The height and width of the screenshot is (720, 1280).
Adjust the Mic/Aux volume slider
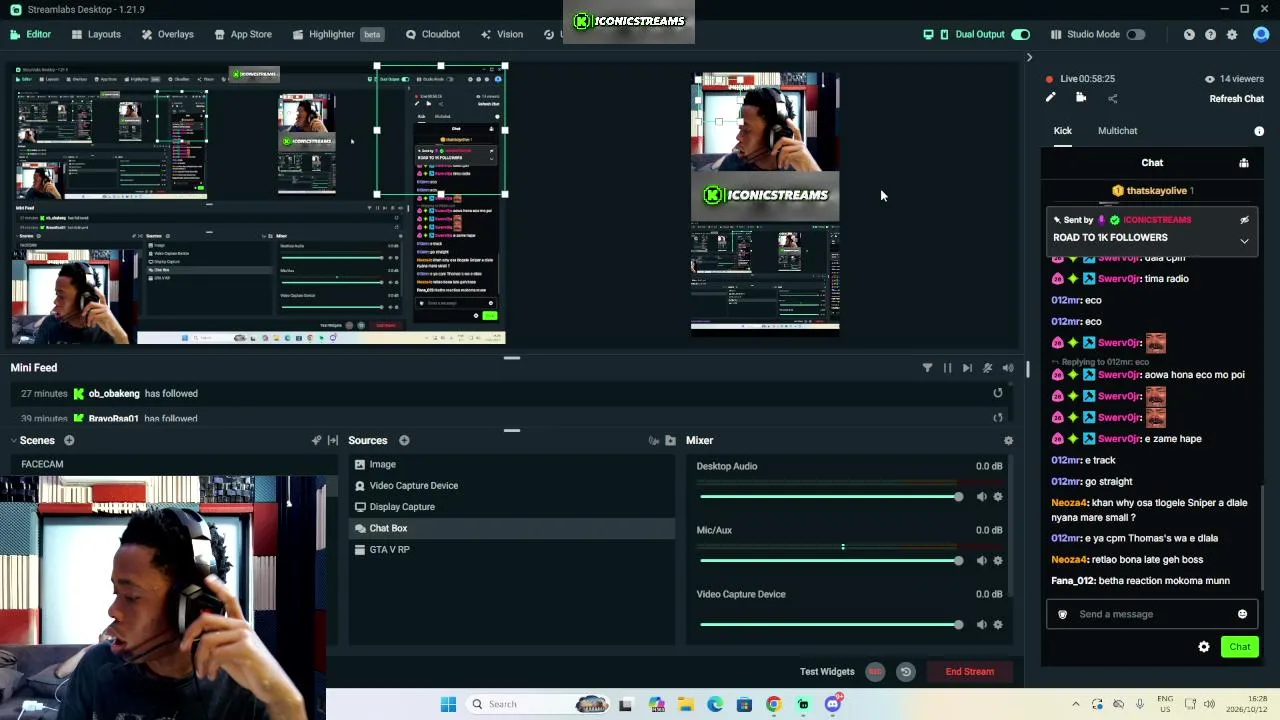[831, 561]
